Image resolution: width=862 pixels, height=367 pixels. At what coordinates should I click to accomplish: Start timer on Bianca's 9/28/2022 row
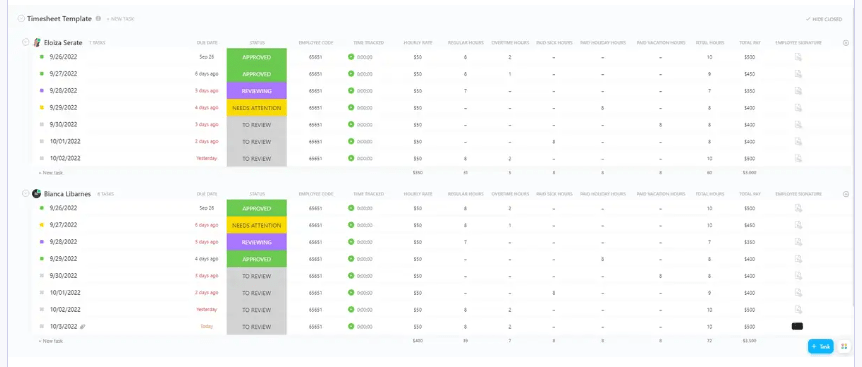click(x=351, y=242)
